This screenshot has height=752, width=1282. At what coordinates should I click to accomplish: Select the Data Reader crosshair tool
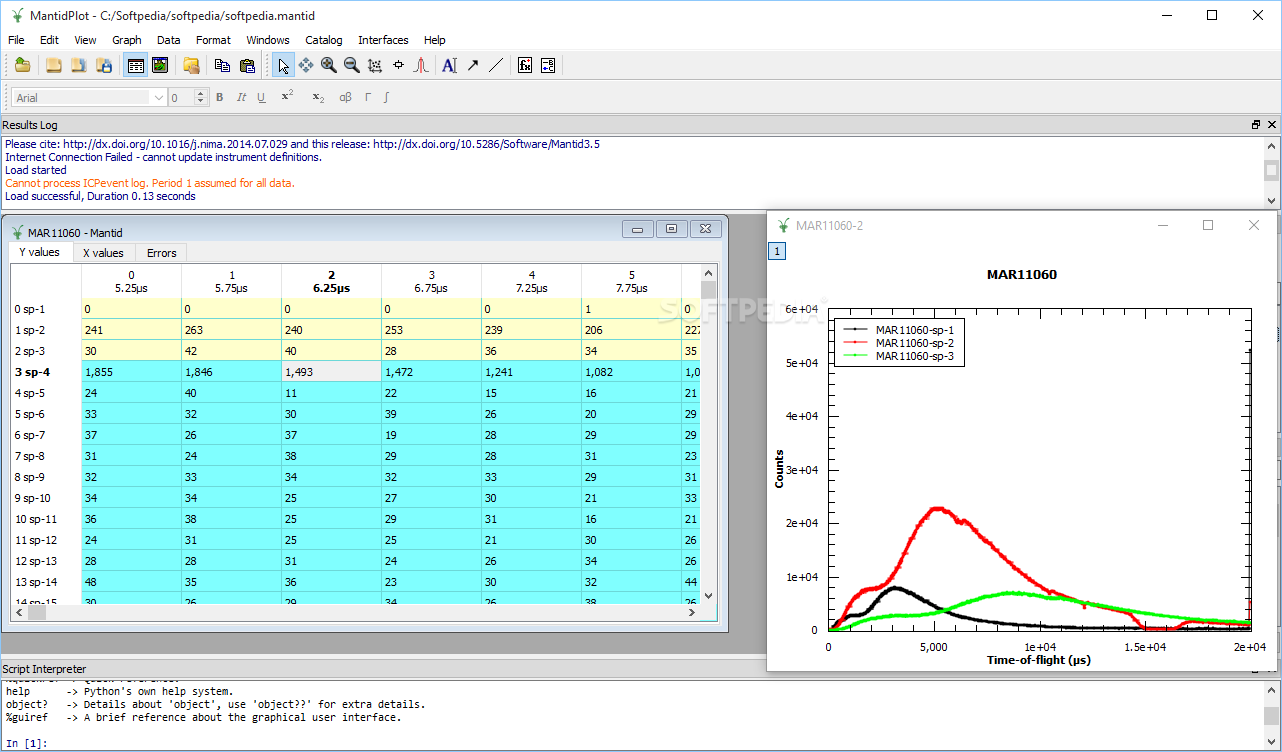398,65
